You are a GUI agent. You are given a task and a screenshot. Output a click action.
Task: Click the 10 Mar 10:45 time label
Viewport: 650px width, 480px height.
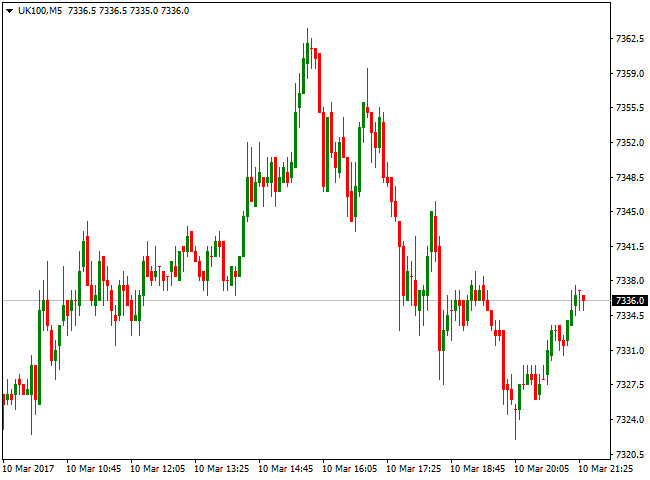tap(94, 469)
